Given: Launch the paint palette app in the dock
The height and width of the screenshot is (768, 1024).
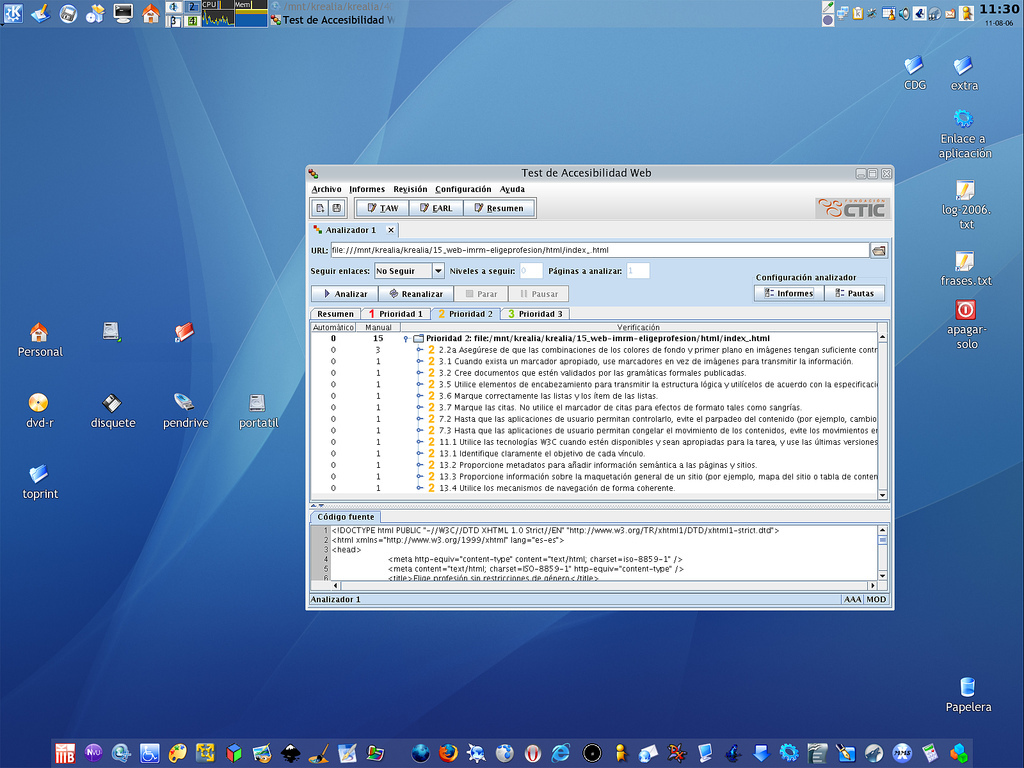Looking at the screenshot, I should click(178, 753).
